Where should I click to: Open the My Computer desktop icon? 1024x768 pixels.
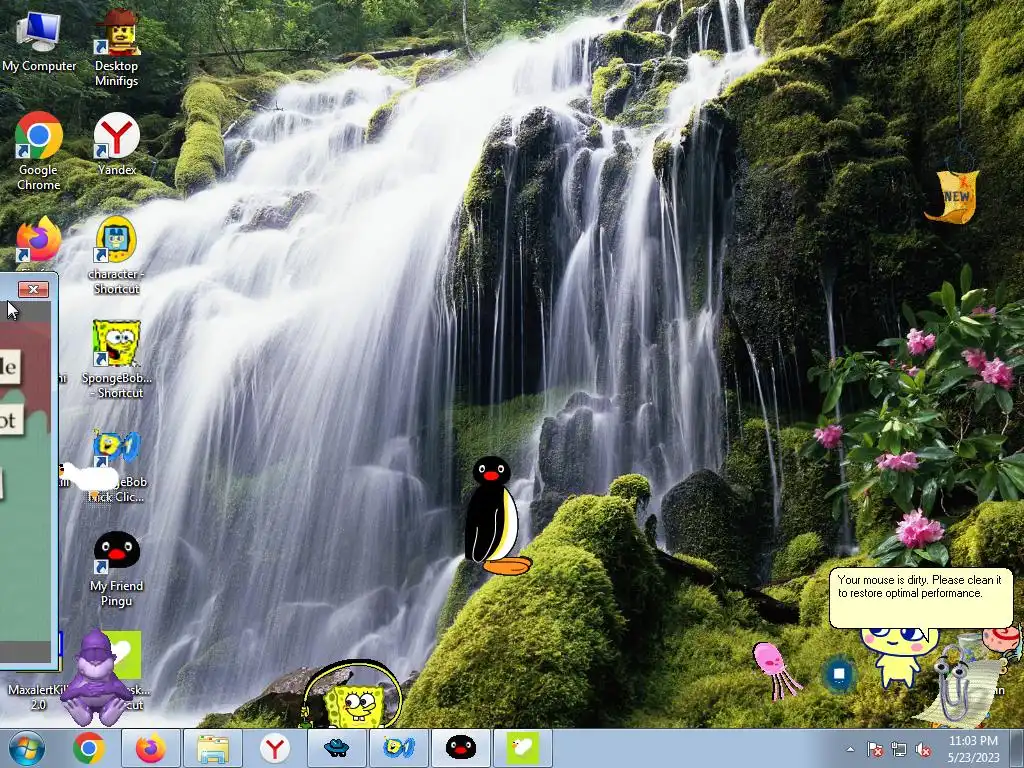coord(39,40)
